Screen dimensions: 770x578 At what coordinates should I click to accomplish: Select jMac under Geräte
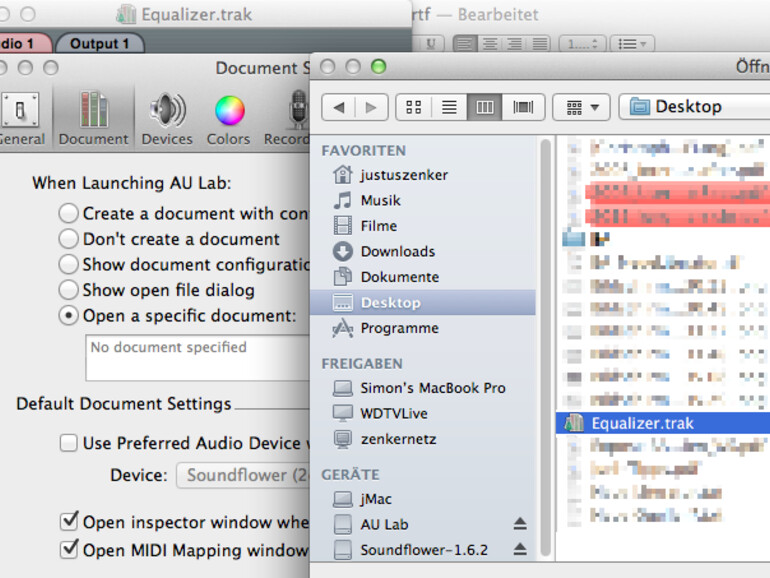click(362, 499)
